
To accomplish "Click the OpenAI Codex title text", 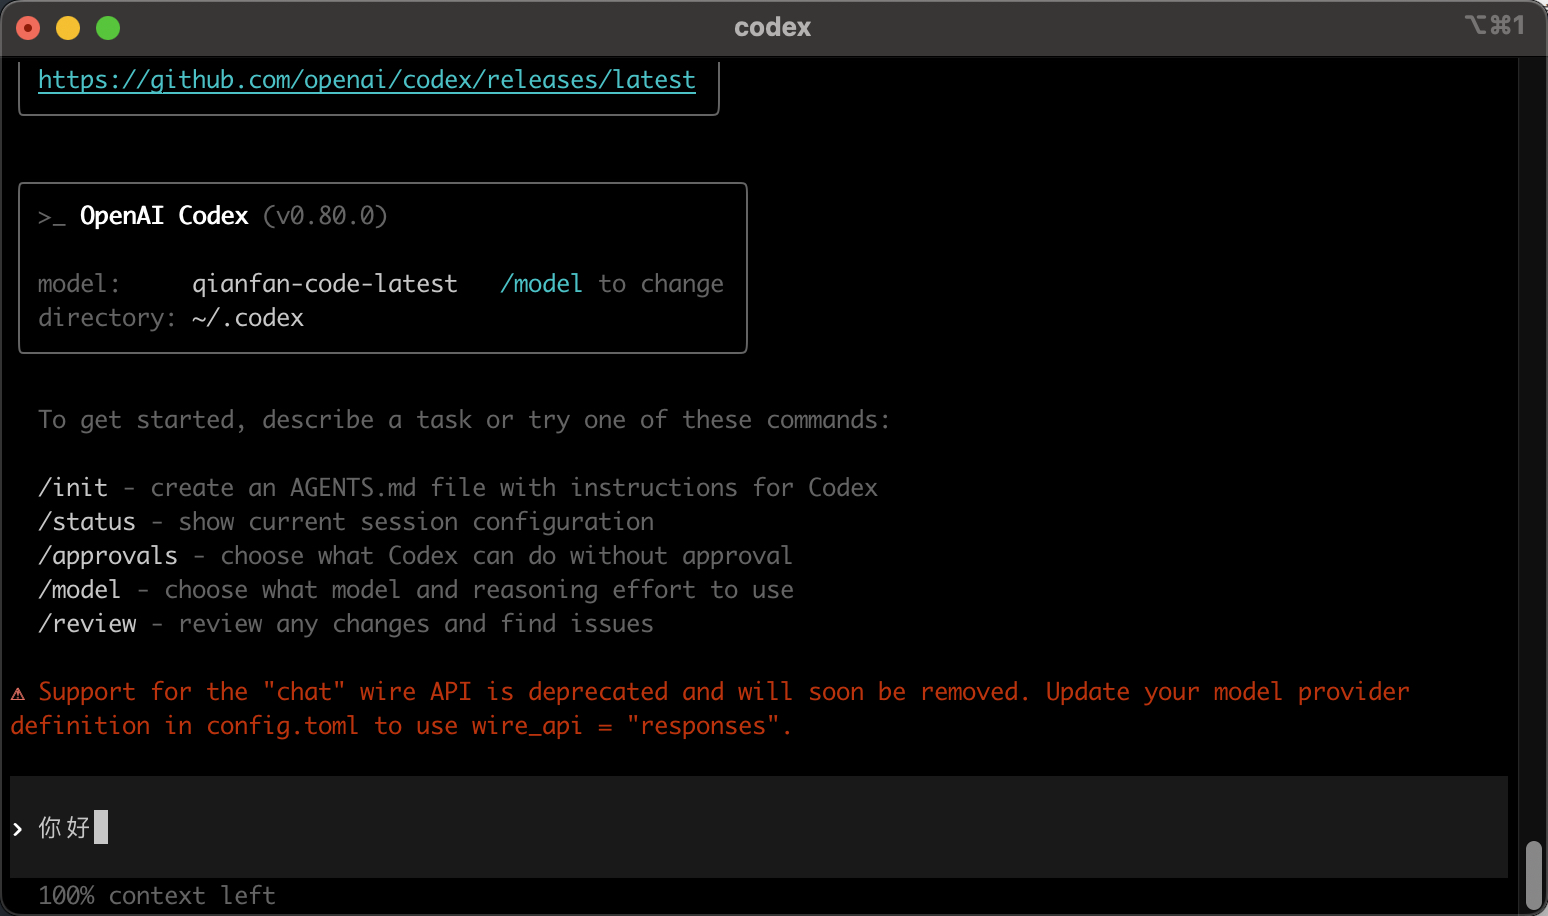I will [164, 216].
